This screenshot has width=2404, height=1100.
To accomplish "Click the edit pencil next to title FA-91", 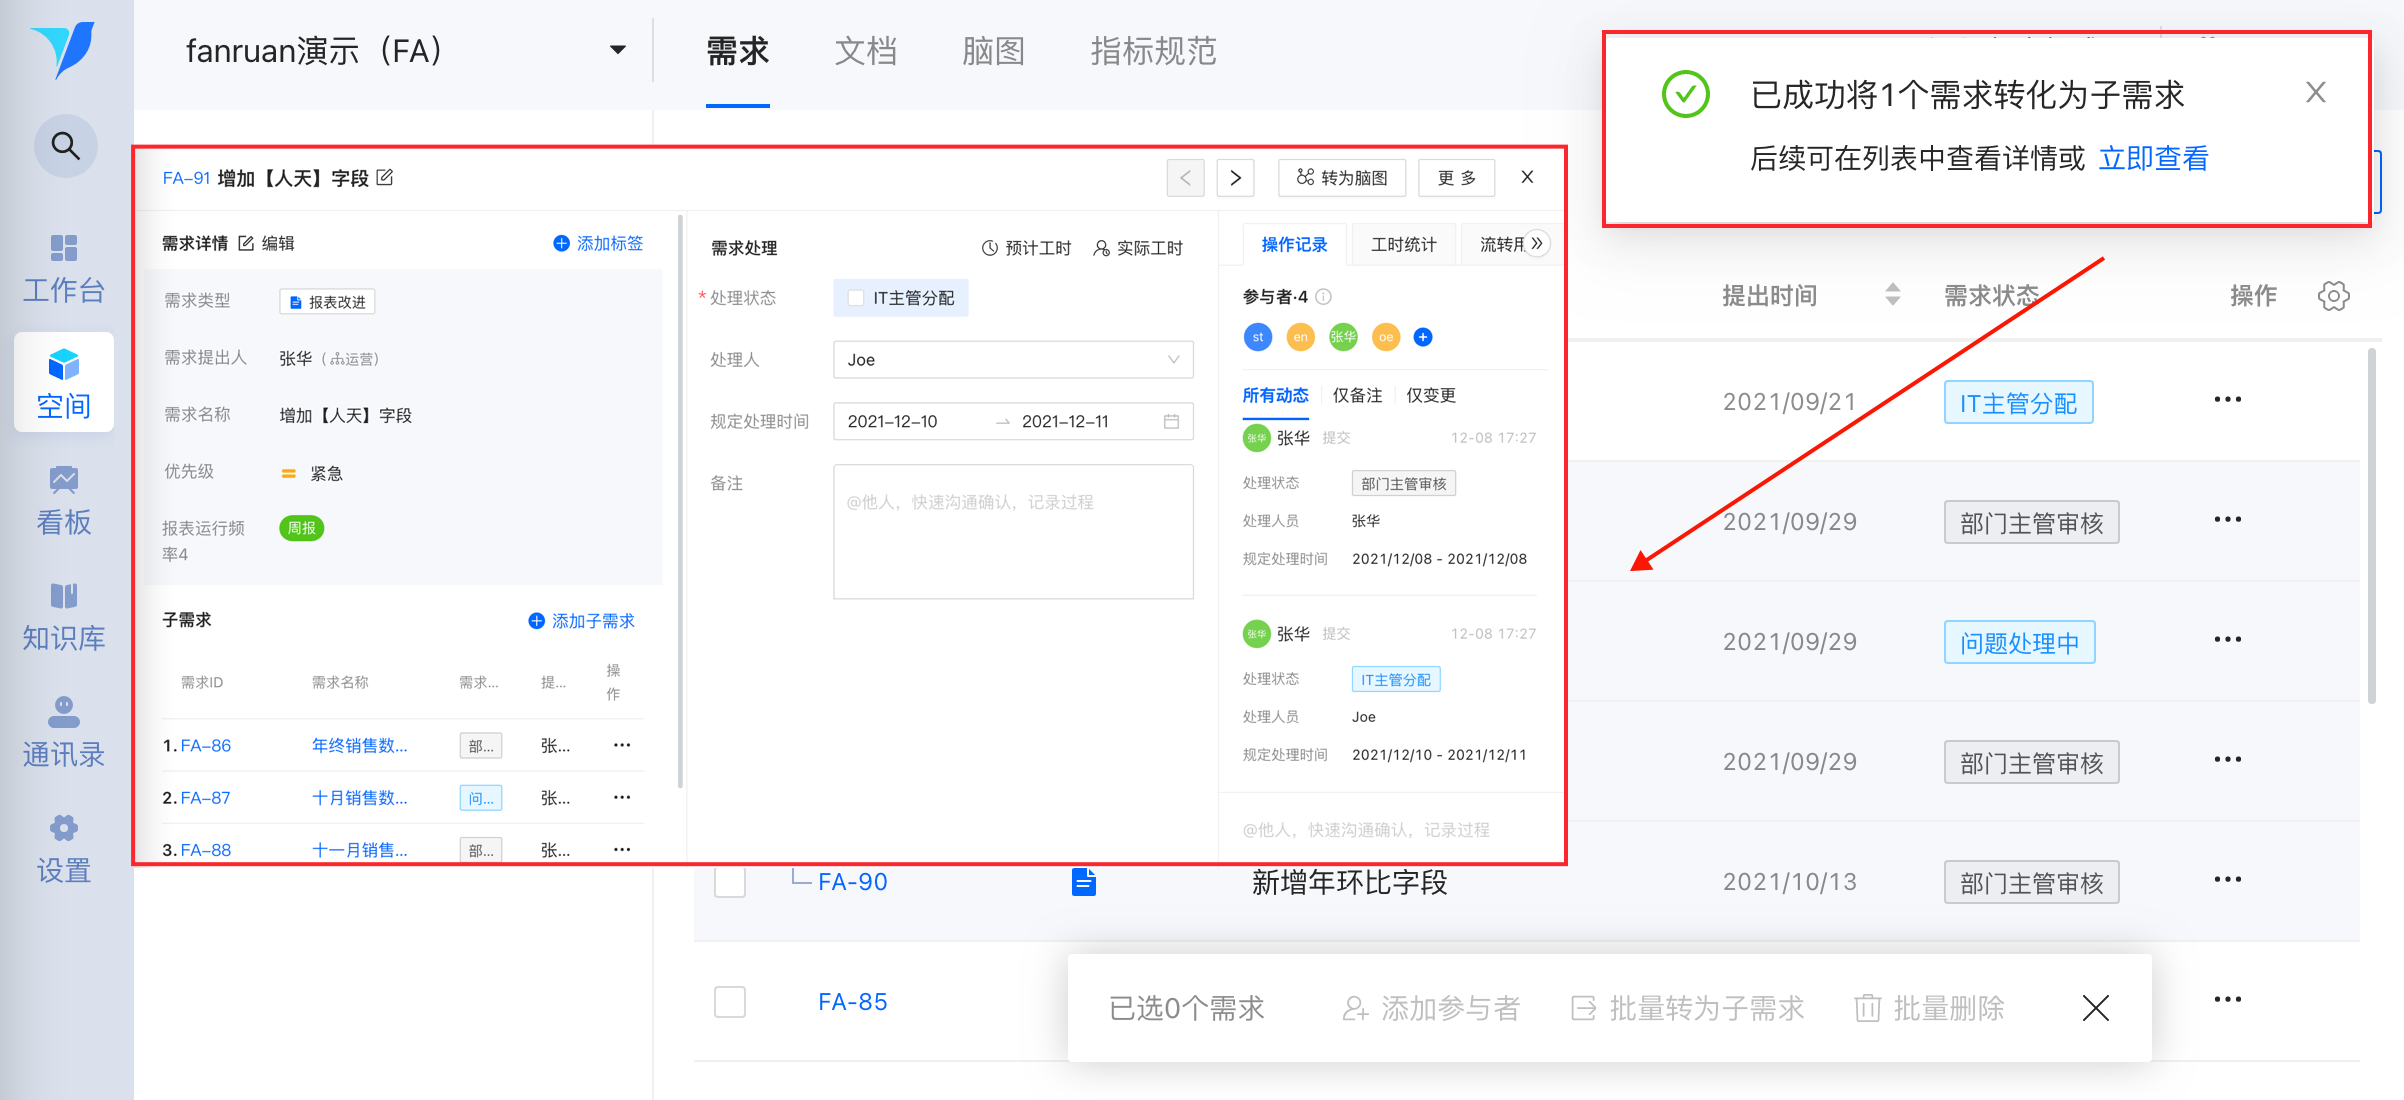I will point(385,178).
